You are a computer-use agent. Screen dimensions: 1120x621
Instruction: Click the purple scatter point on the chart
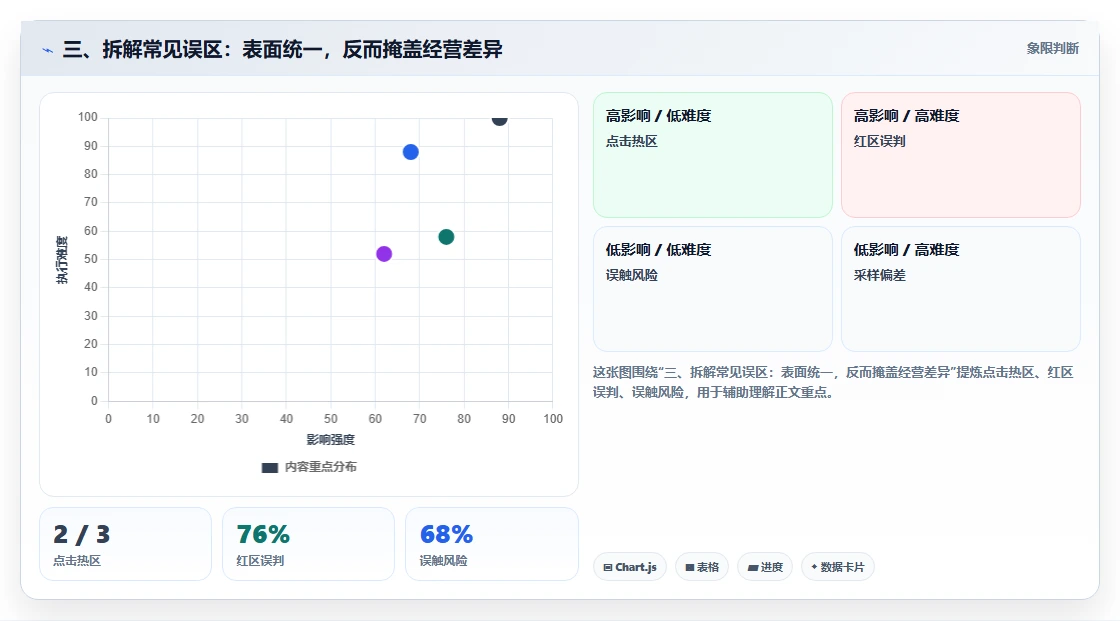384,254
